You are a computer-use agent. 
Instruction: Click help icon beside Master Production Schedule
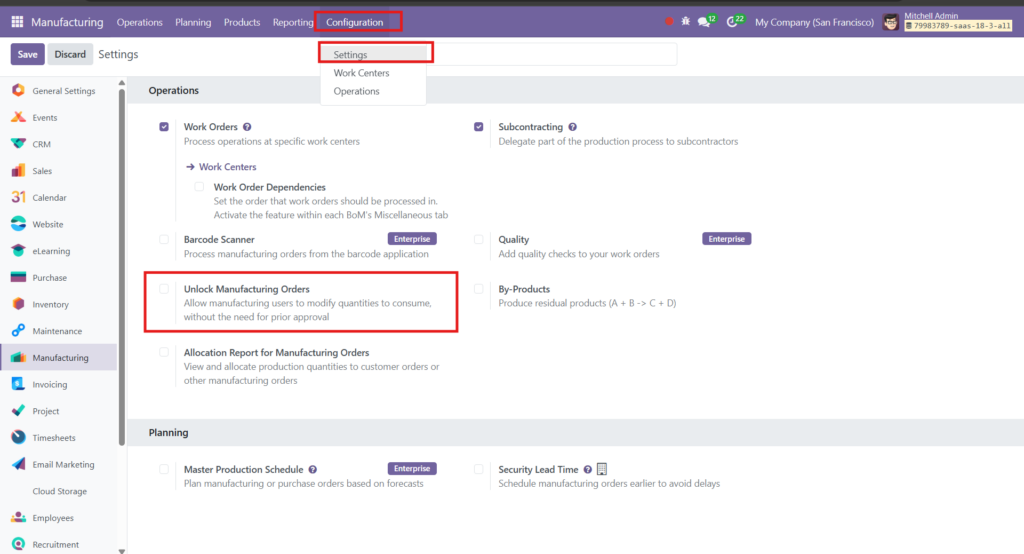pos(313,469)
